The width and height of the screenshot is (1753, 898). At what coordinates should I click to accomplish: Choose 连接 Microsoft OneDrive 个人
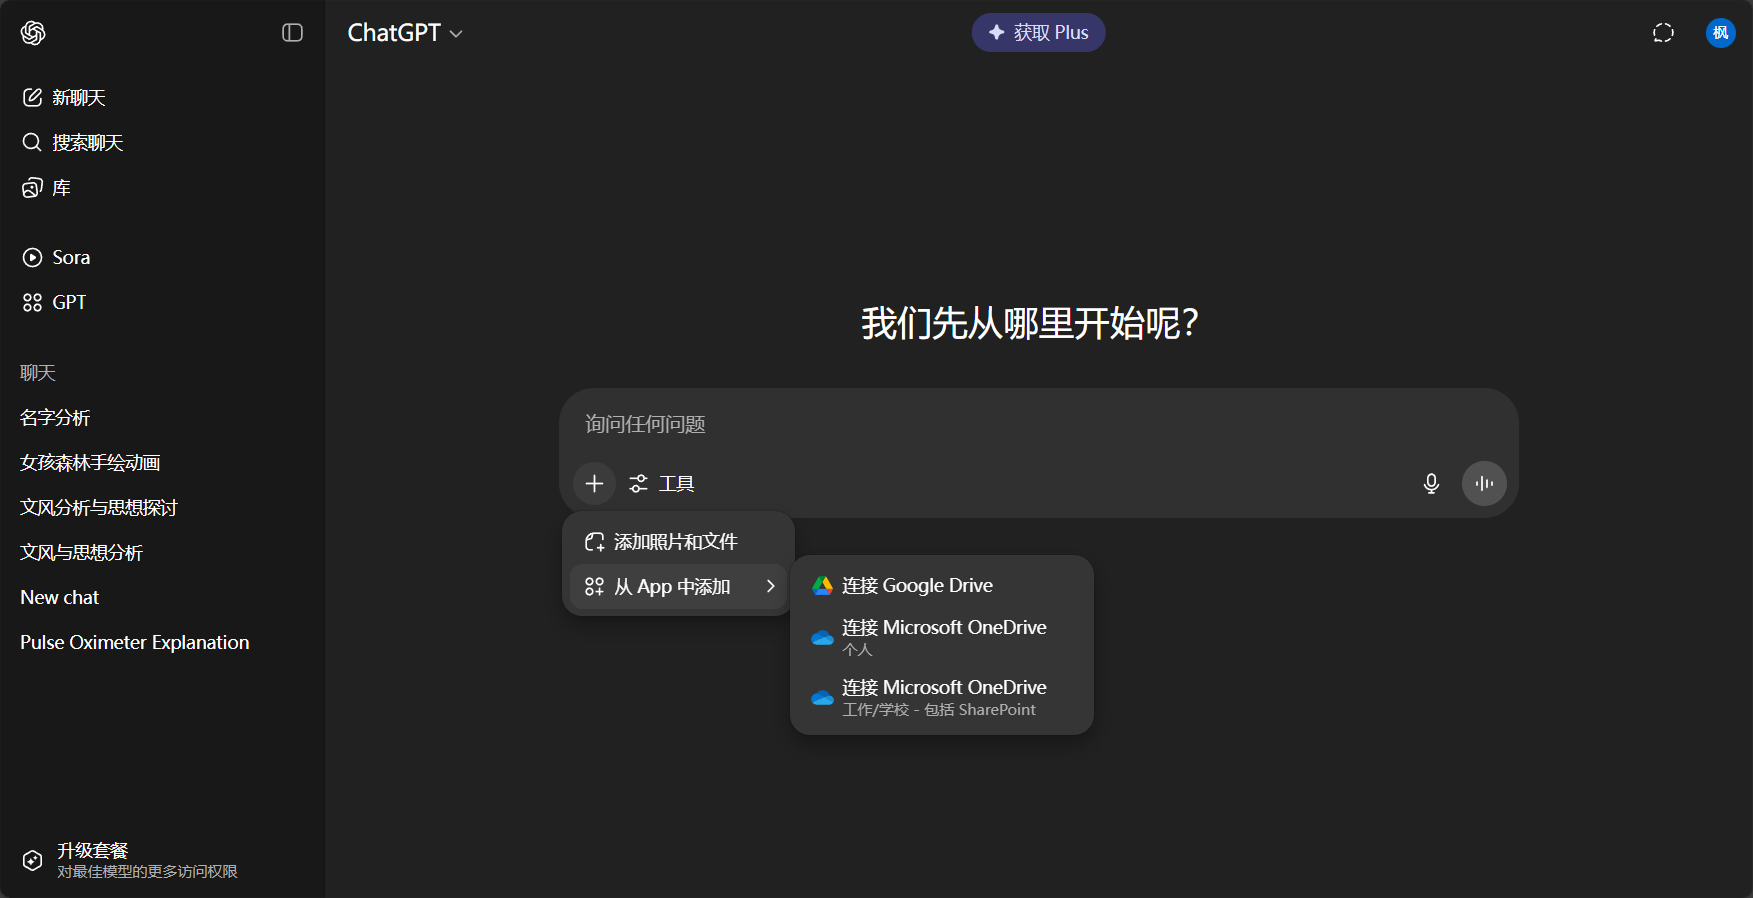(941, 637)
